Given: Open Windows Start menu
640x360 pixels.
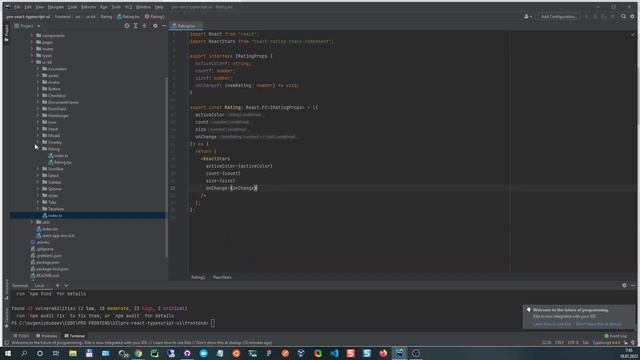Looking at the screenshot, I should 8,353.
